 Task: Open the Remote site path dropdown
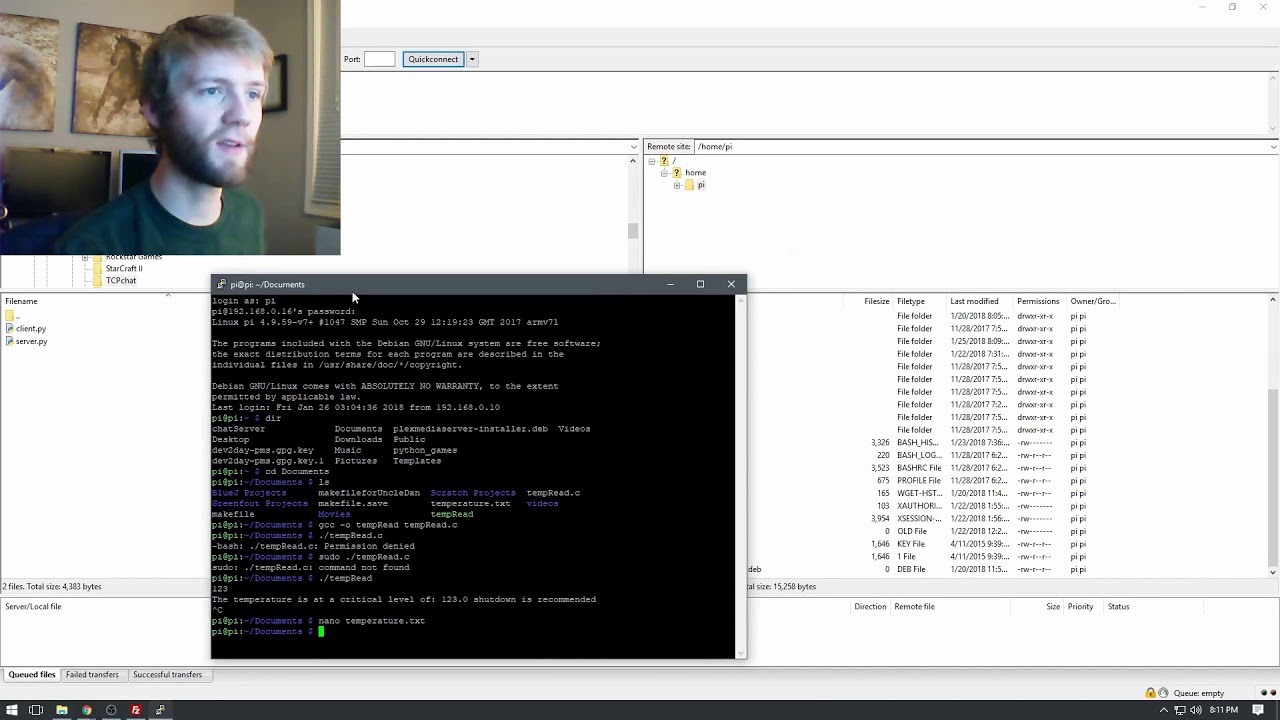click(x=1273, y=147)
